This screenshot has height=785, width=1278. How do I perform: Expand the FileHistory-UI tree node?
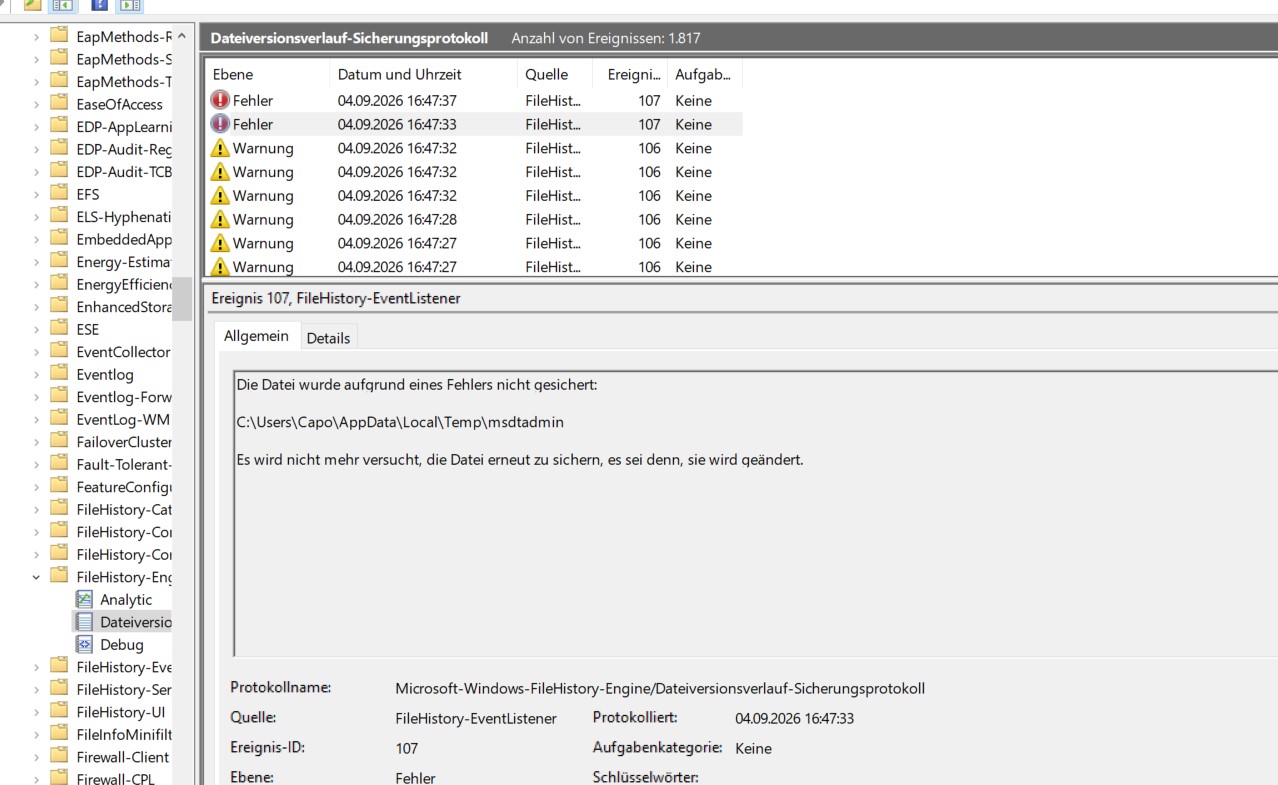[37, 712]
